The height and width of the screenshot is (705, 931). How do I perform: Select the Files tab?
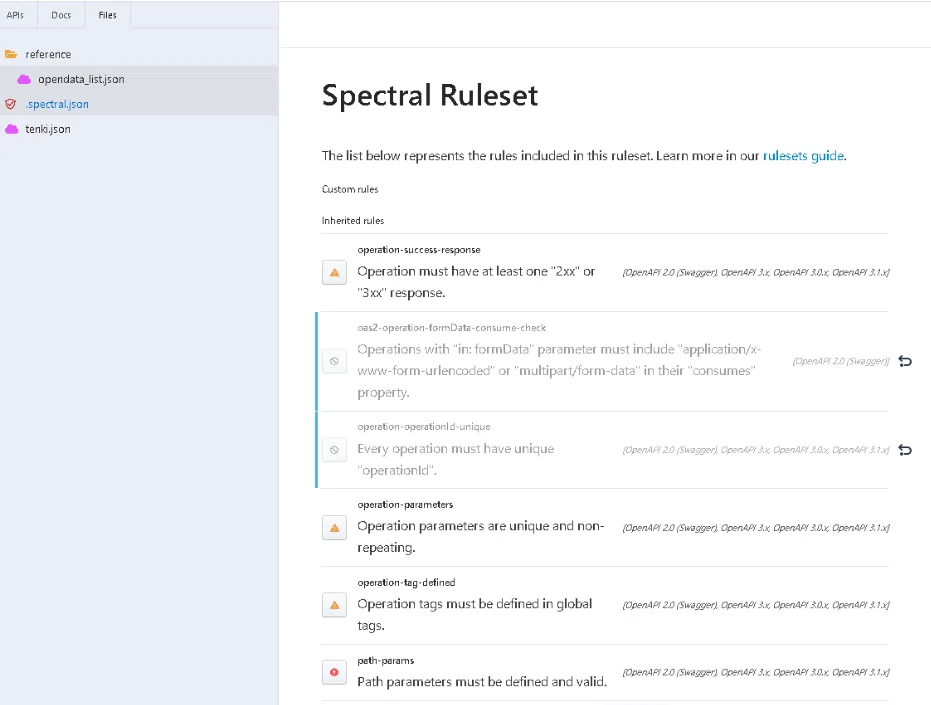(x=107, y=15)
